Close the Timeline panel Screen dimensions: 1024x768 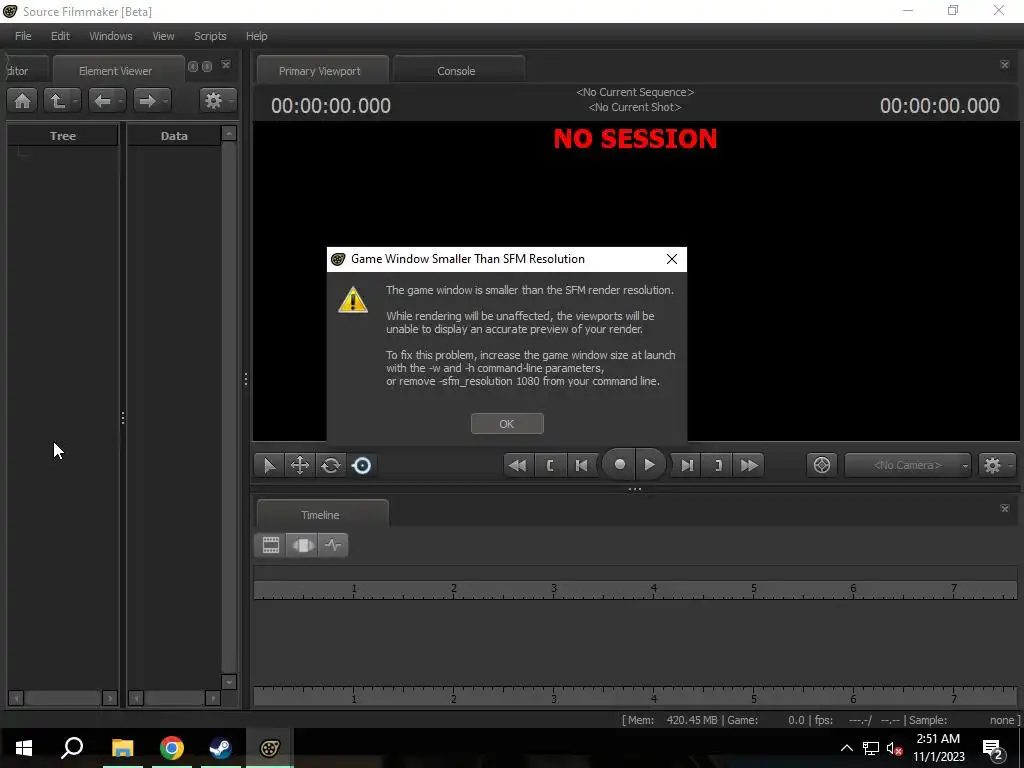tap(1004, 508)
